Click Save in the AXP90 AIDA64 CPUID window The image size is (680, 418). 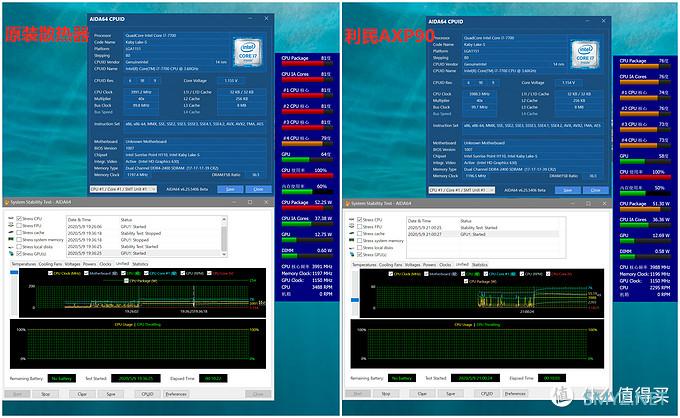(568, 190)
